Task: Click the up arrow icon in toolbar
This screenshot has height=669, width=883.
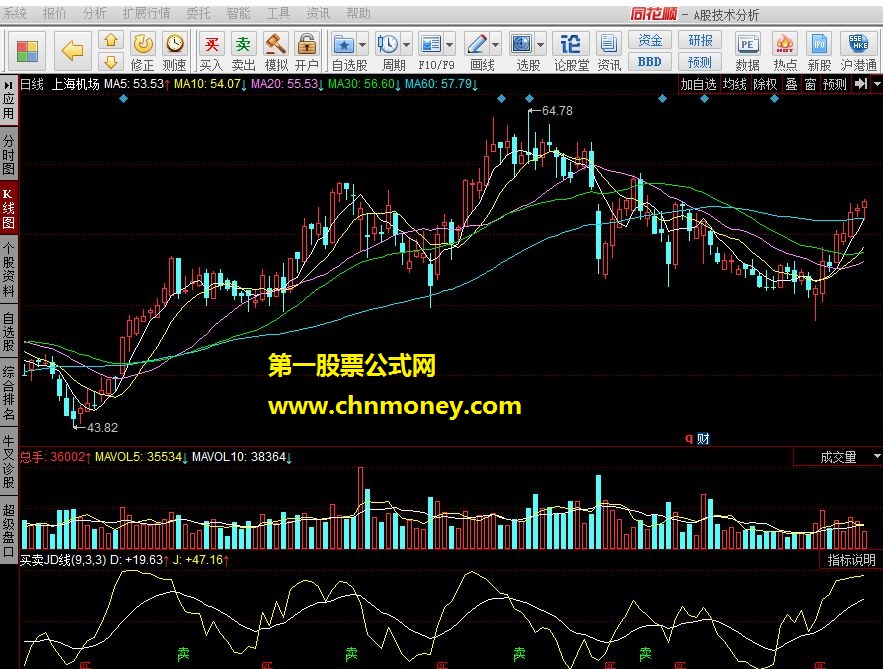Action: pyautogui.click(x=111, y=40)
